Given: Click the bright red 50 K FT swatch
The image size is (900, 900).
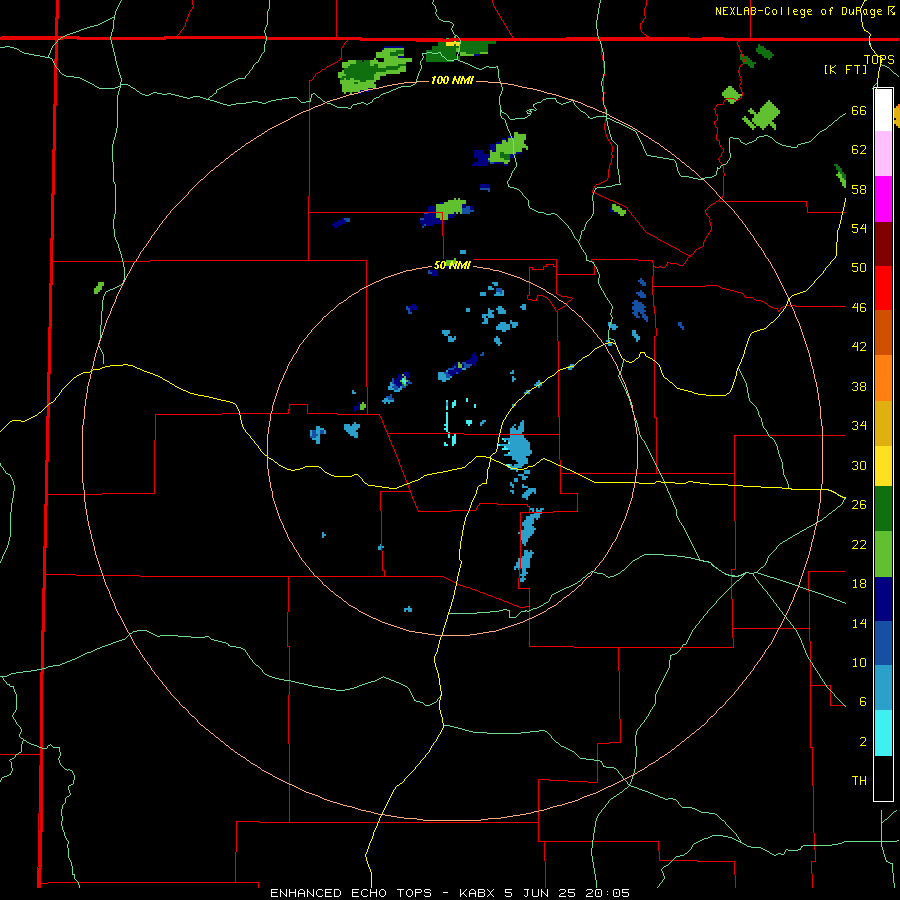Looking at the screenshot, I should point(883,288).
